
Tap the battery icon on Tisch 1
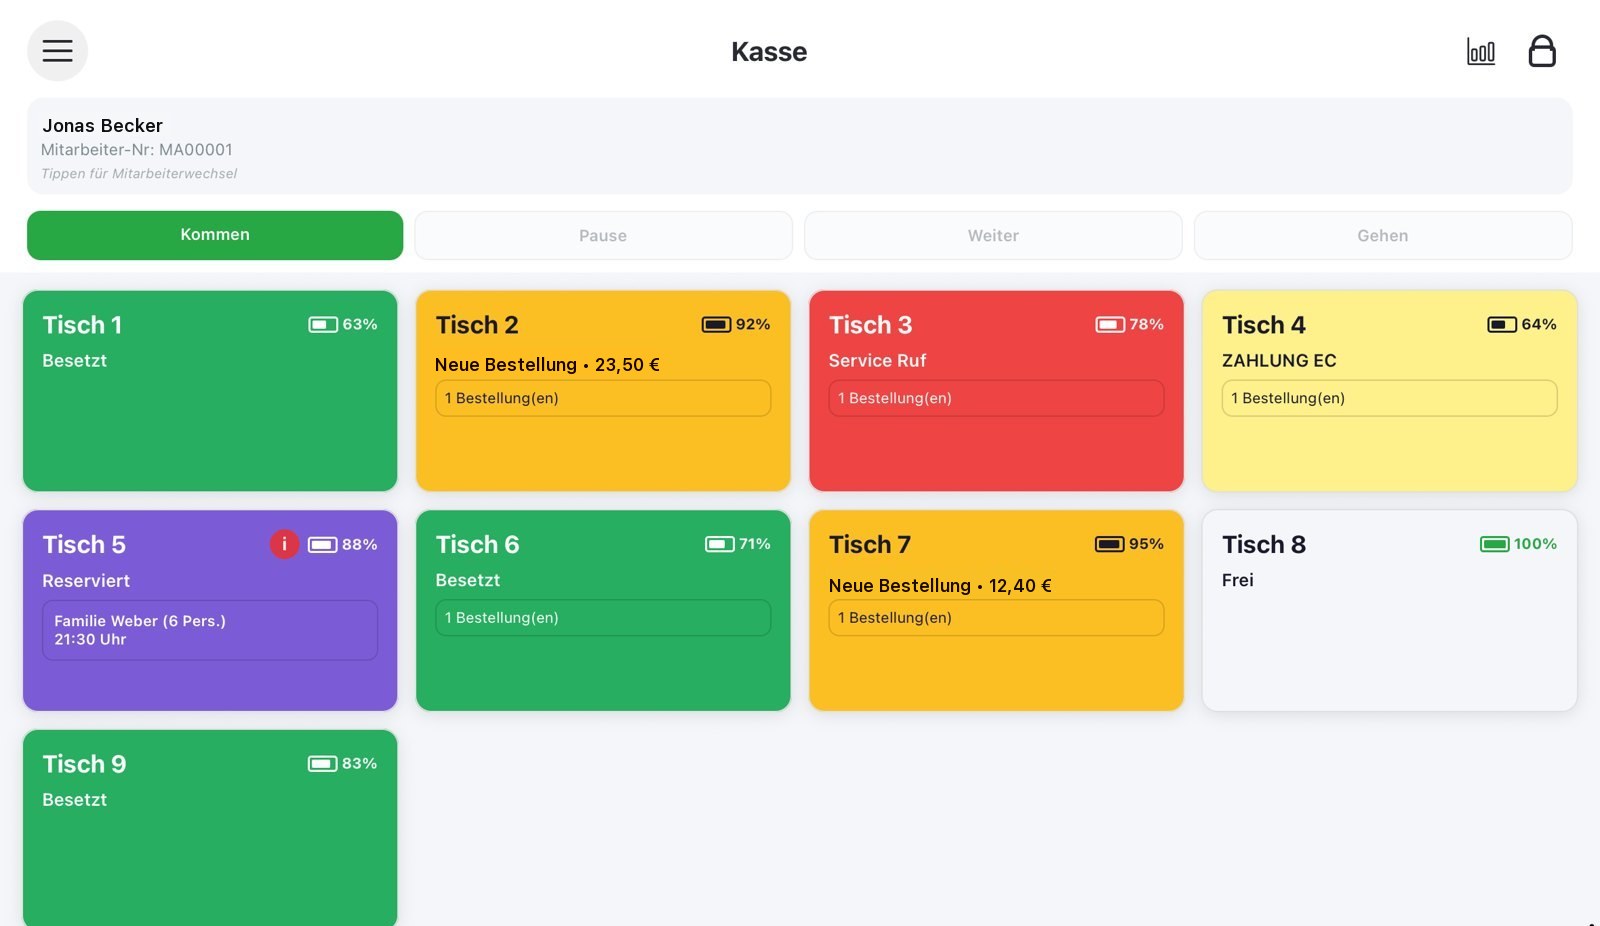(x=323, y=325)
